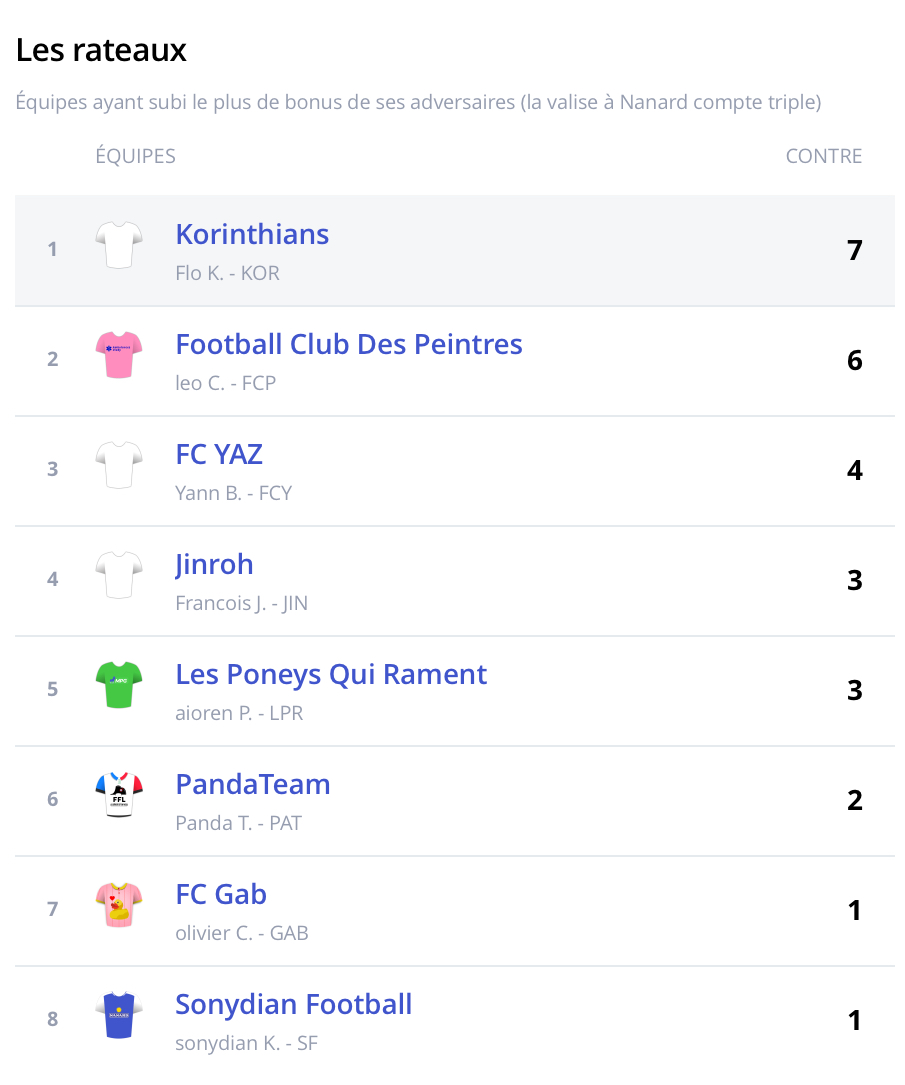Click the pink Football Club Des Peintres jersey
The image size is (905, 1085).
point(119,356)
